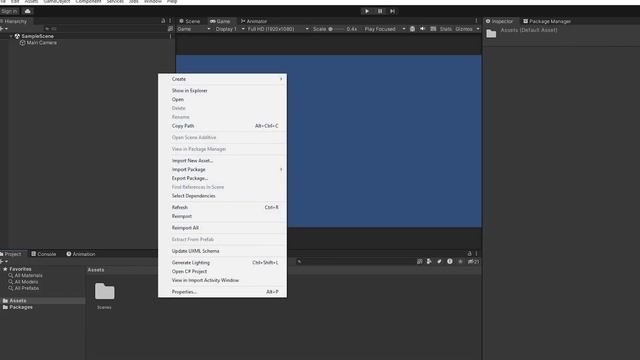Choose Open from the context menu

coord(222,100)
